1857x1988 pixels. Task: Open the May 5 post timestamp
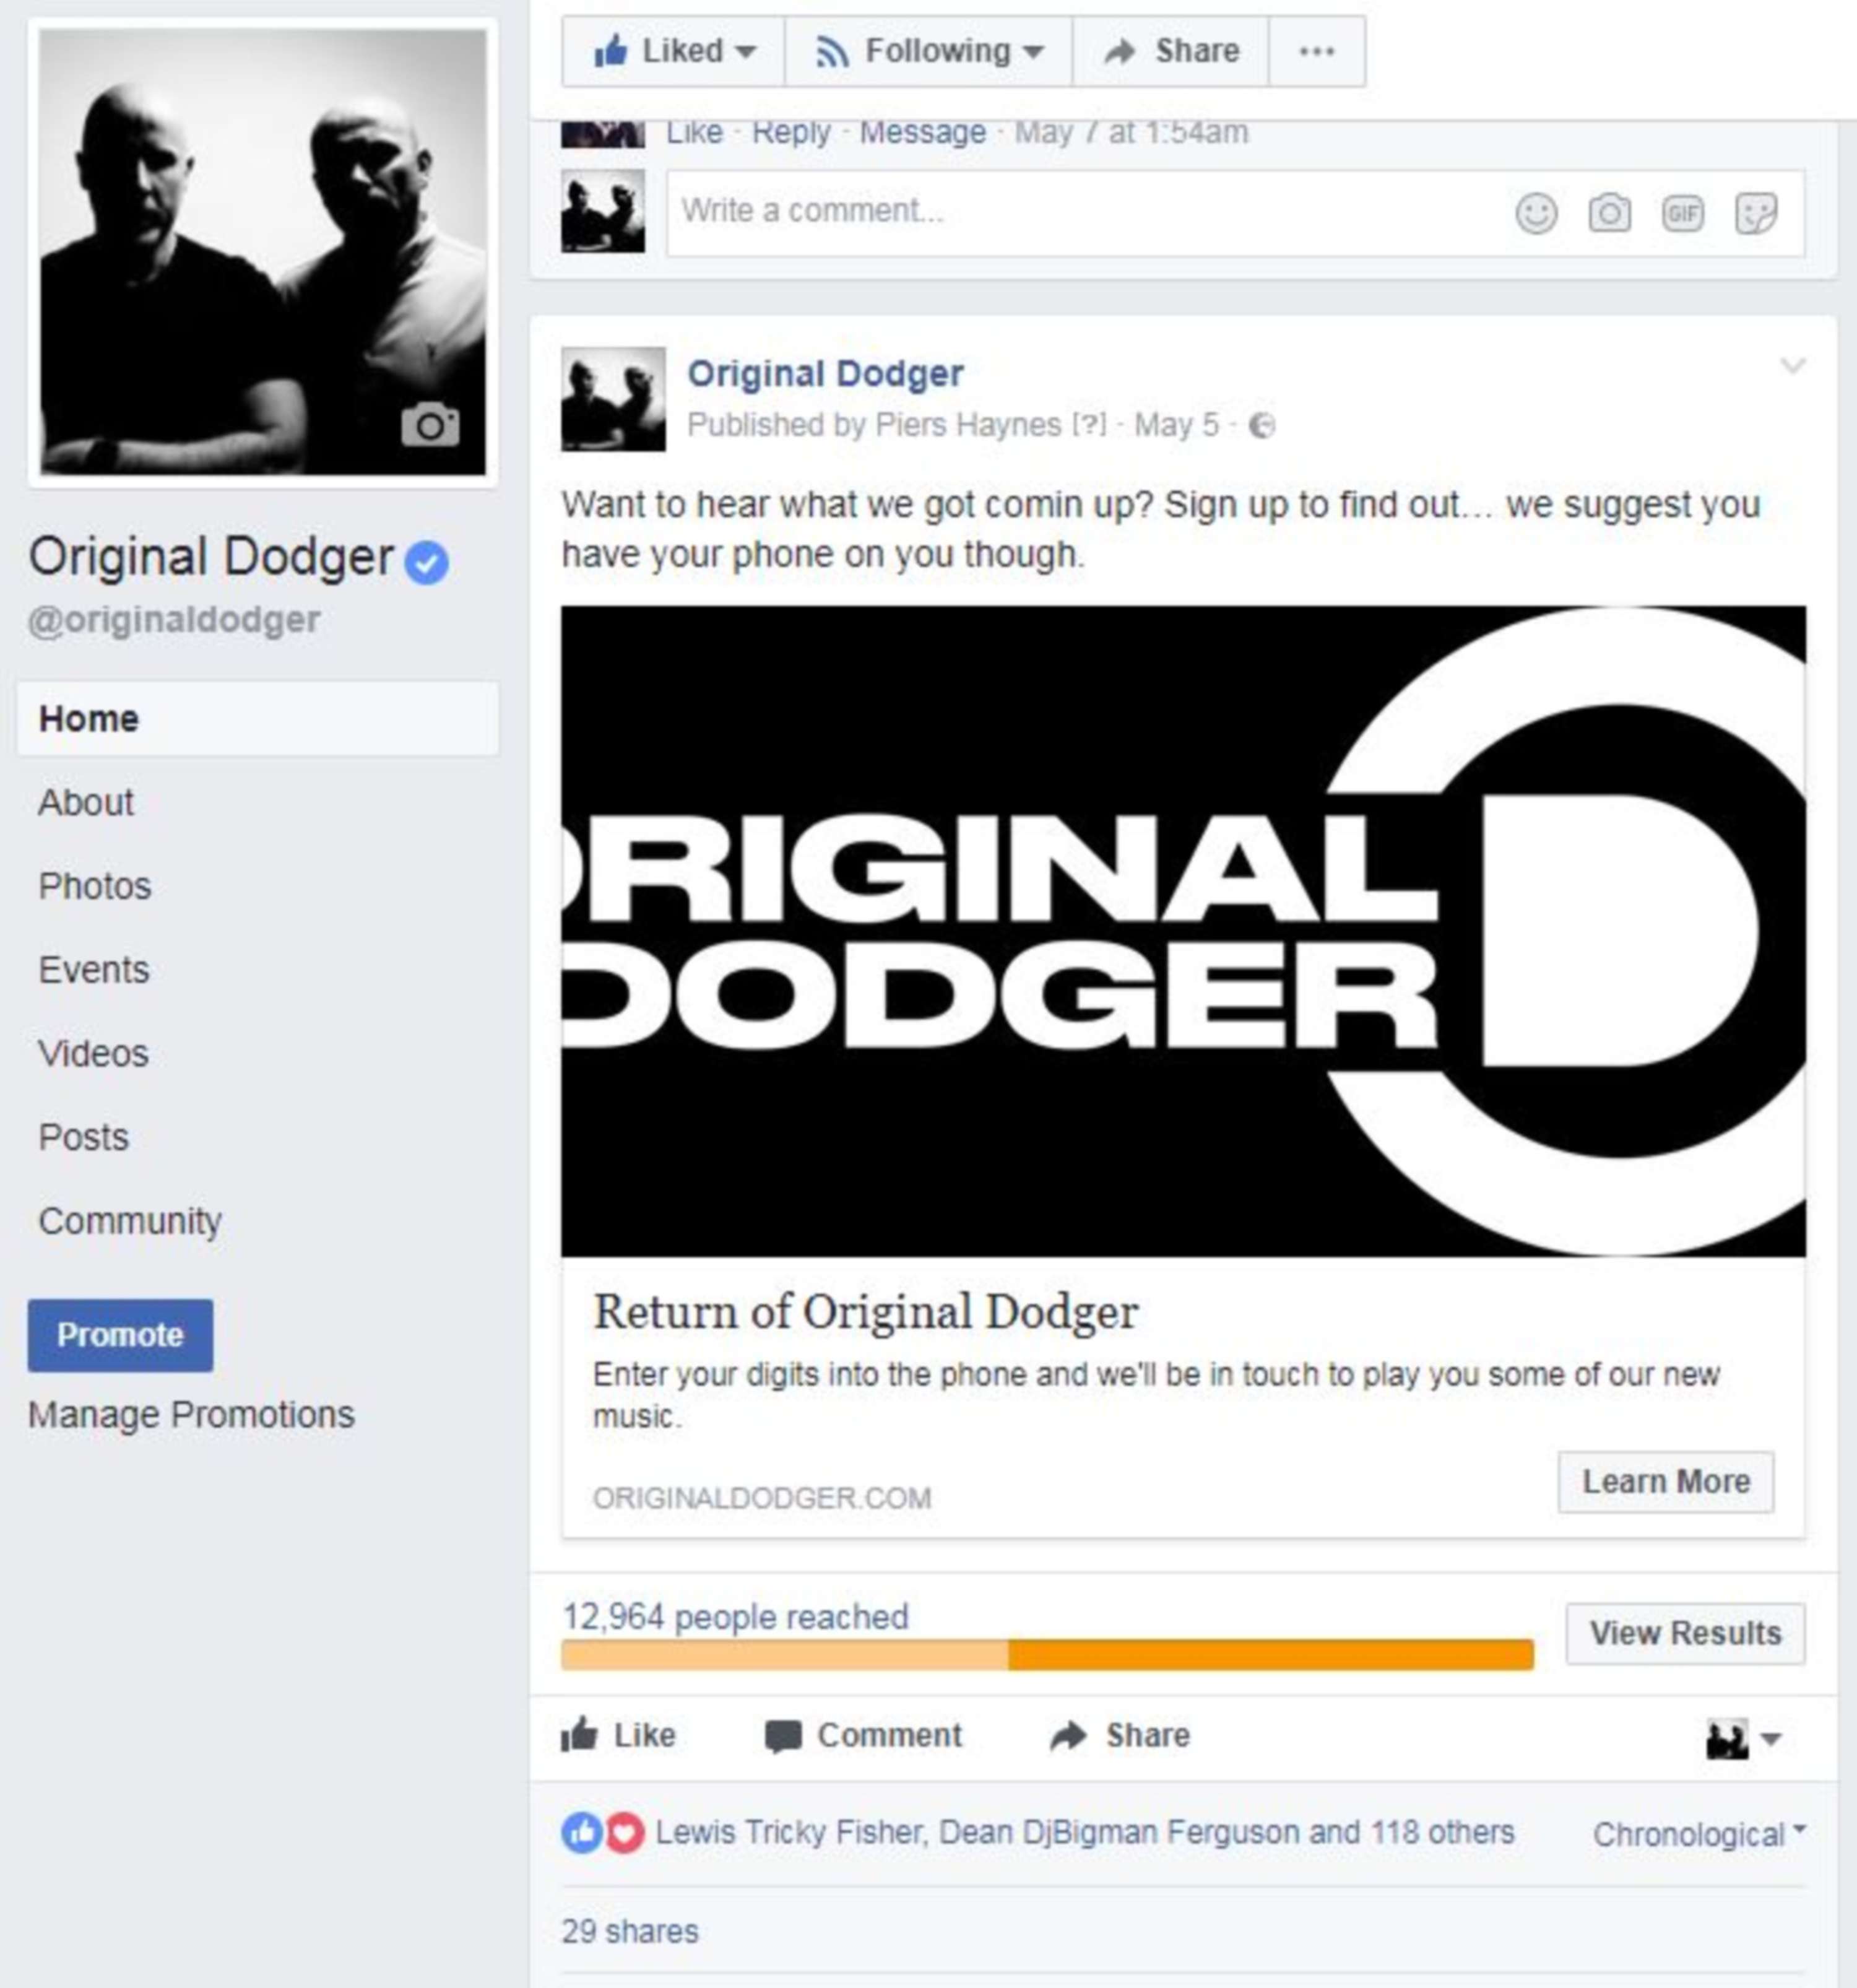pyautogui.click(x=1177, y=426)
